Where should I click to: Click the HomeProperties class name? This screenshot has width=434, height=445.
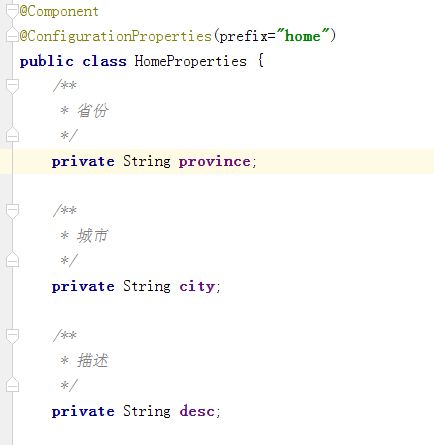[x=191, y=61]
